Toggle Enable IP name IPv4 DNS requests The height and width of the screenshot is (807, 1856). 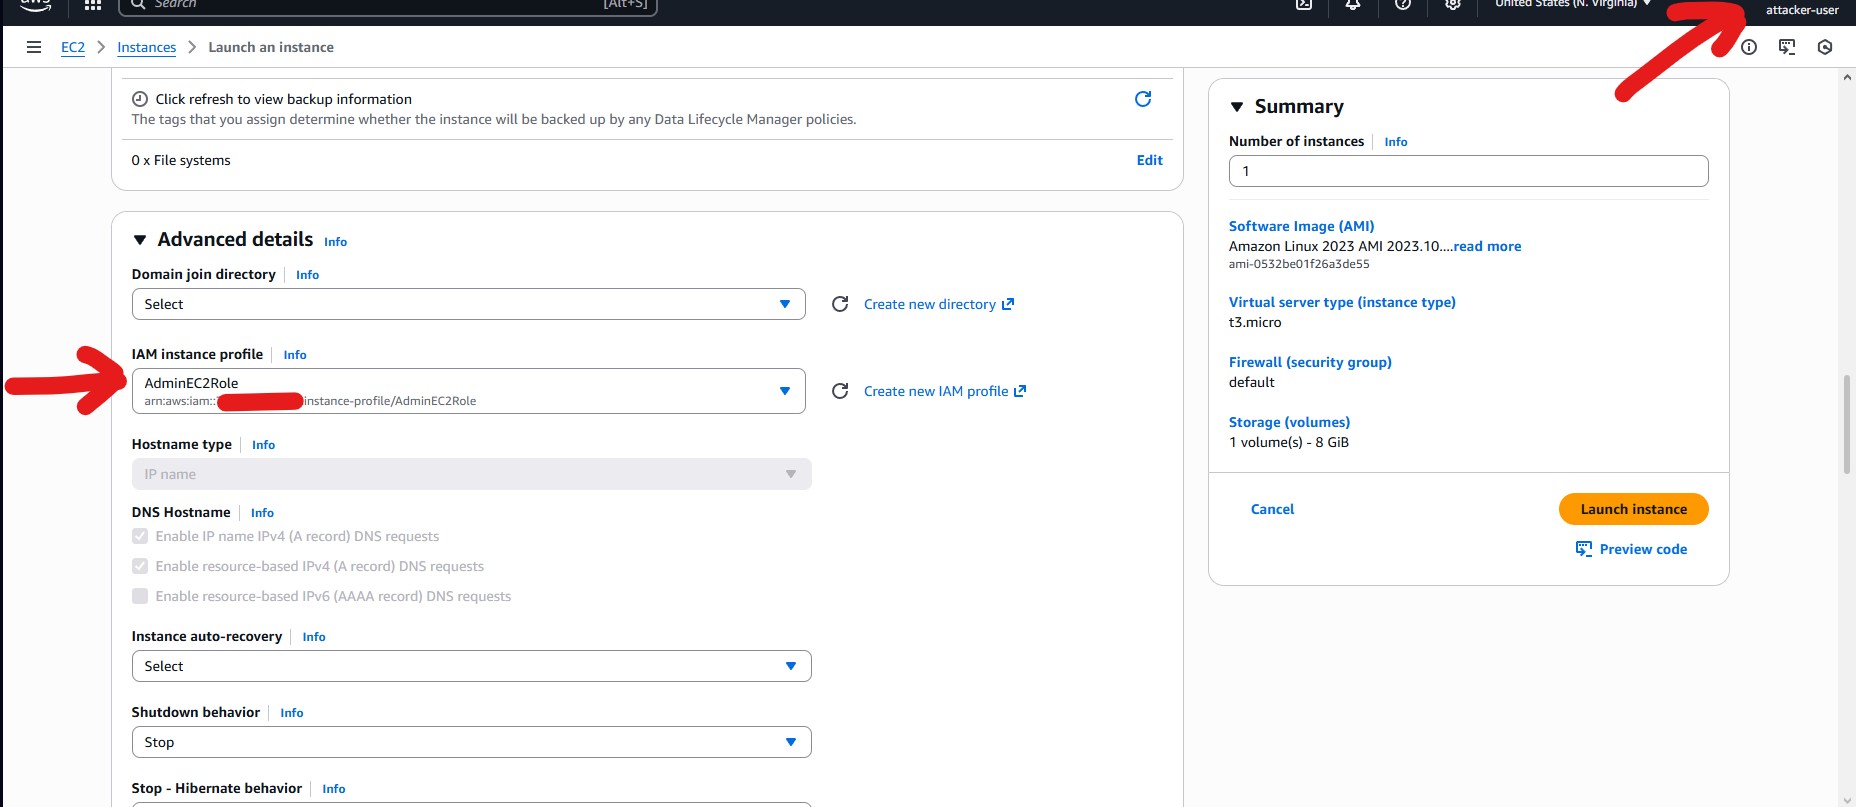(140, 536)
